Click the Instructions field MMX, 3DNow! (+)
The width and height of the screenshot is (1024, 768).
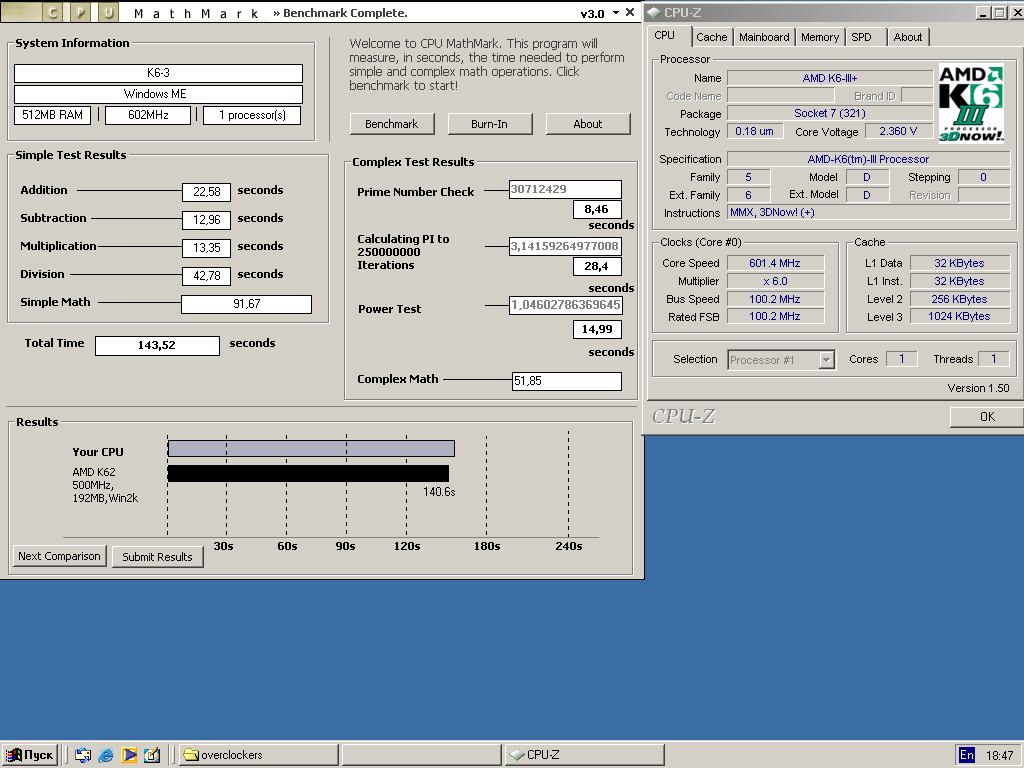[869, 213]
